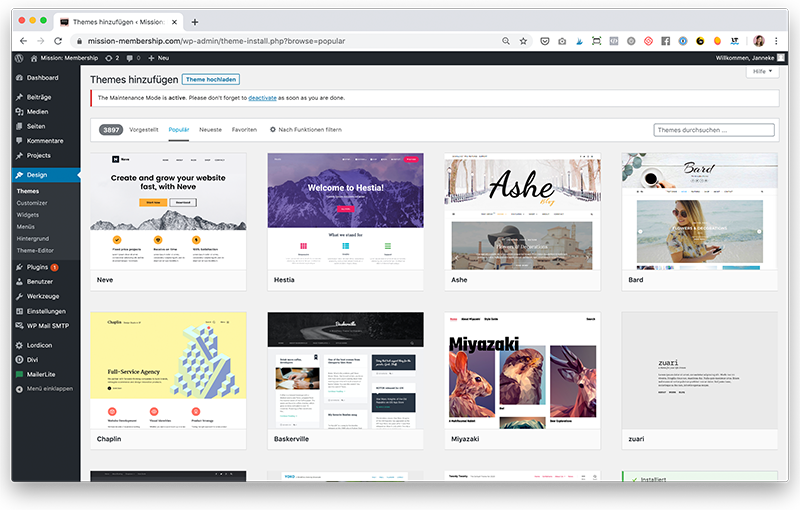Screen dimensions: 800x510
Task: Click browser back arrow
Action: (x=23, y=41)
